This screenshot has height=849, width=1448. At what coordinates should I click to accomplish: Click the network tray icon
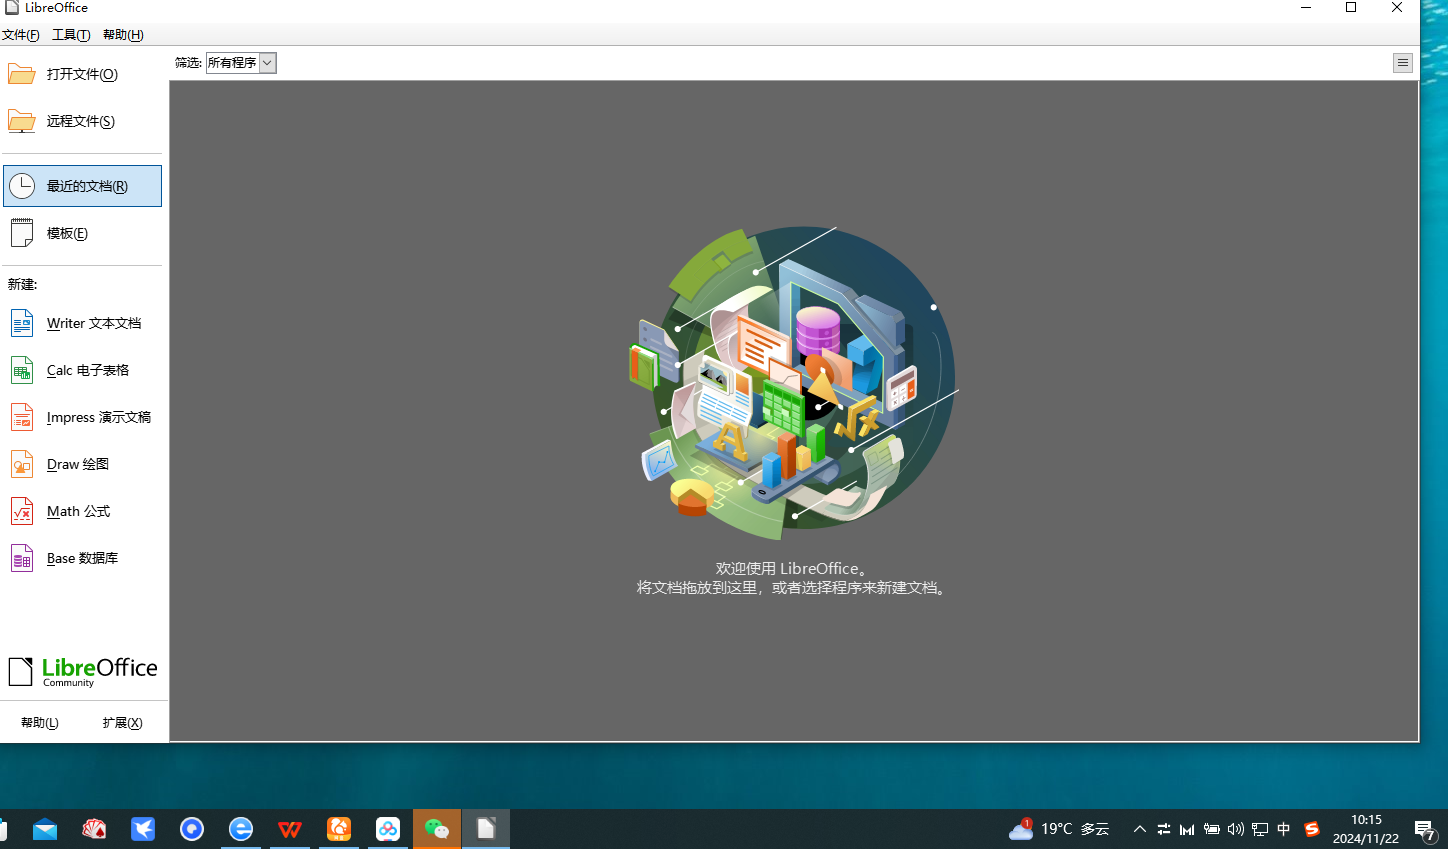coord(1260,829)
